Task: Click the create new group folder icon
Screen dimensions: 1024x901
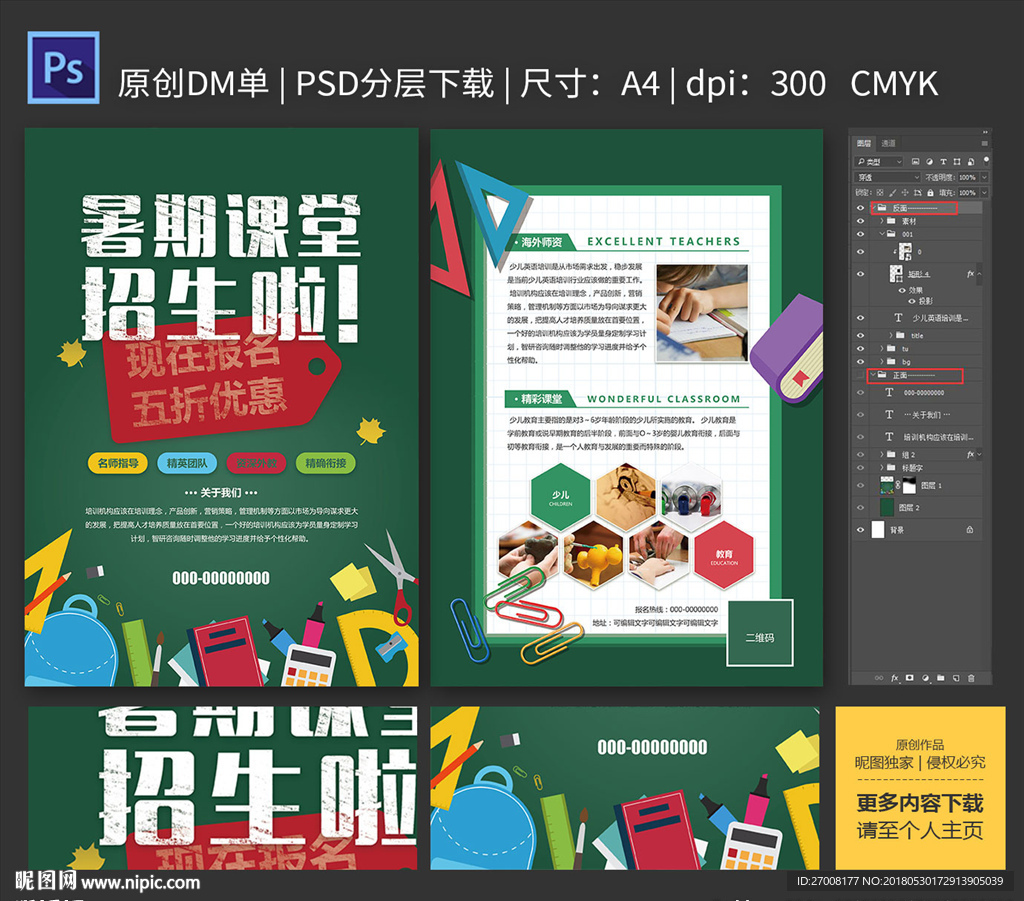Action: [x=940, y=678]
